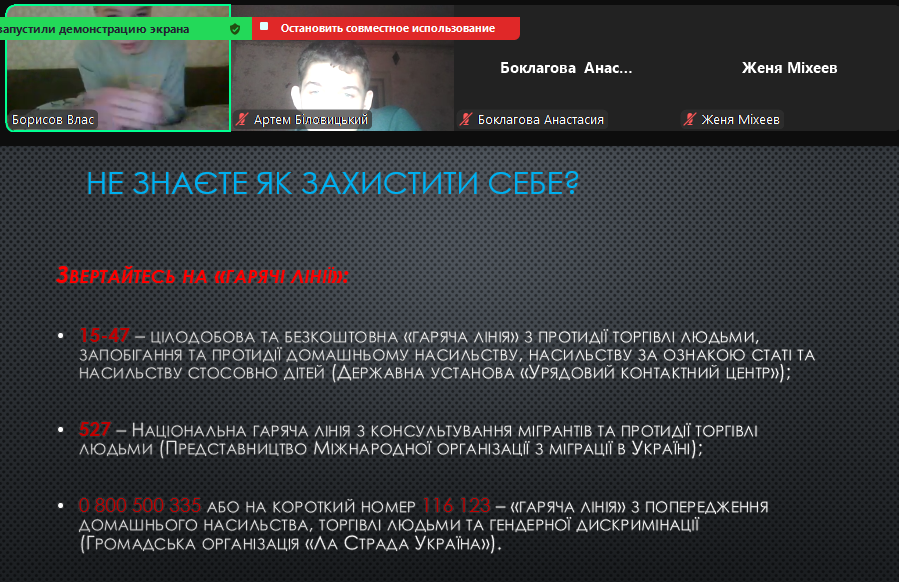Select Борисов Влас video thumbnail
The image size is (899, 582).
(118, 80)
